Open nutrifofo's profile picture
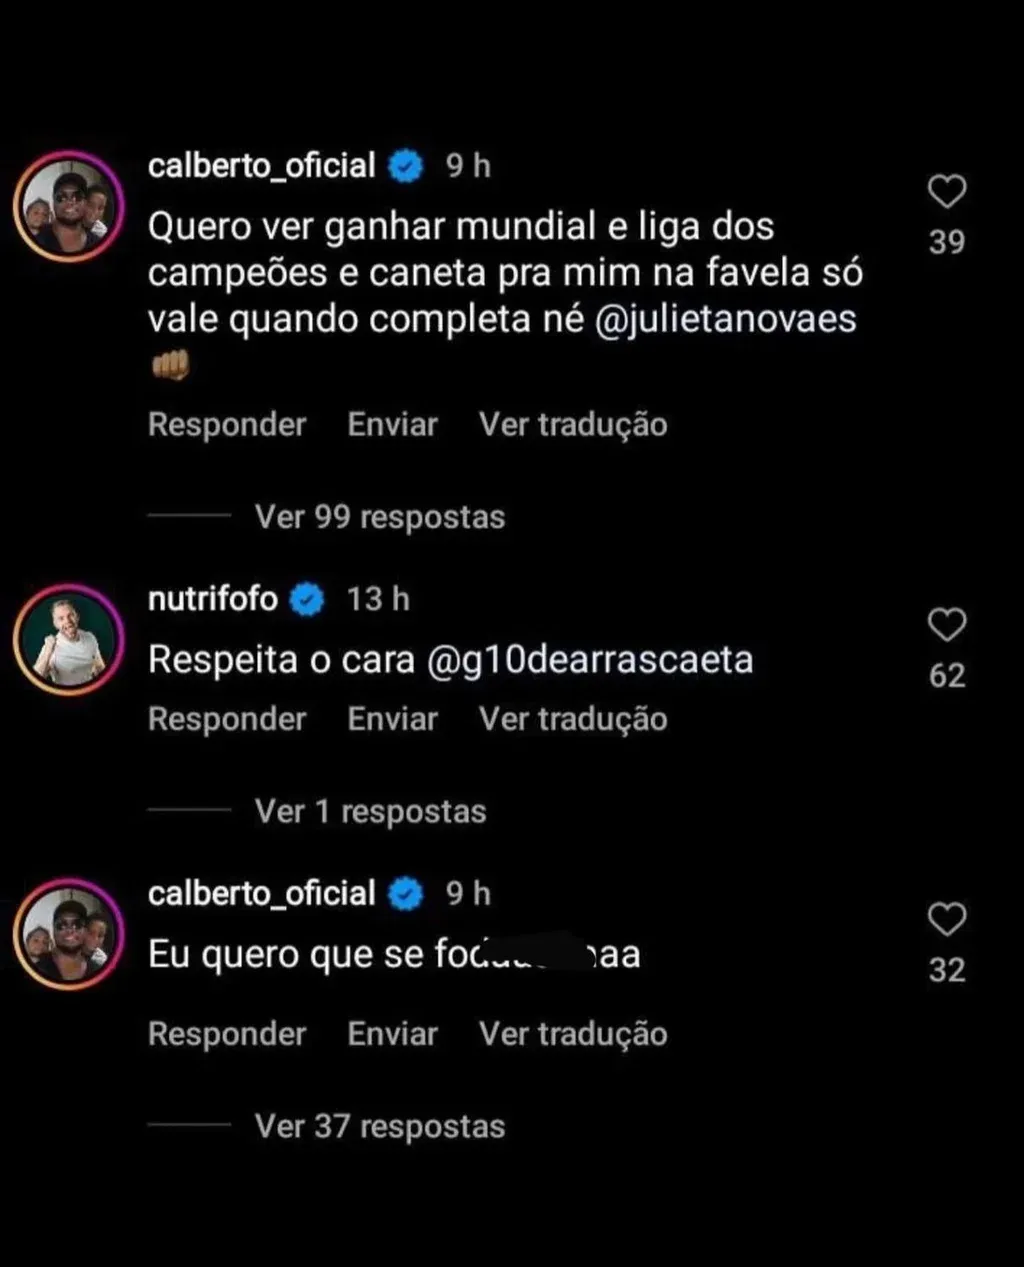Screen dimensions: 1024x1267 (x=67, y=641)
